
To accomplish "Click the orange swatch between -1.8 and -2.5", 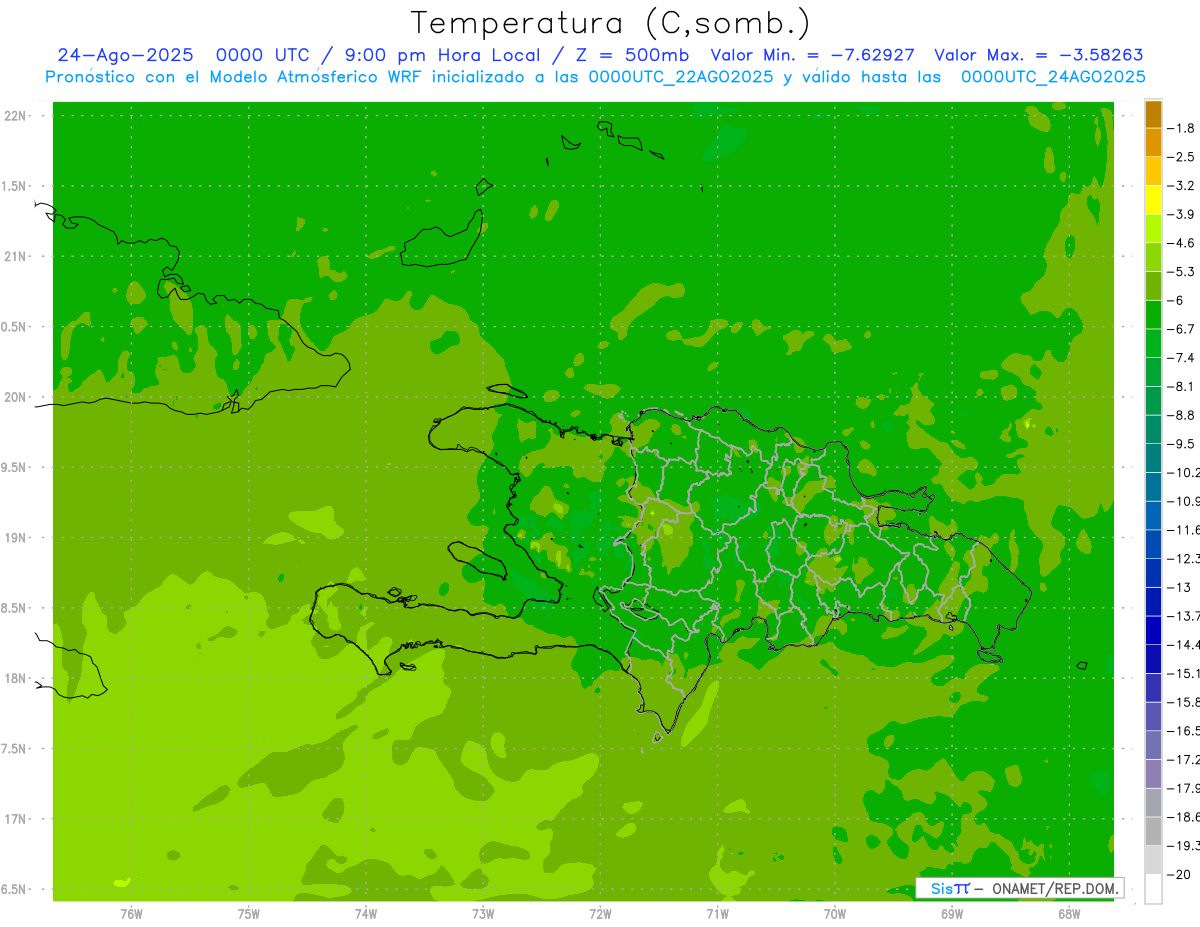I will click(x=1153, y=143).
